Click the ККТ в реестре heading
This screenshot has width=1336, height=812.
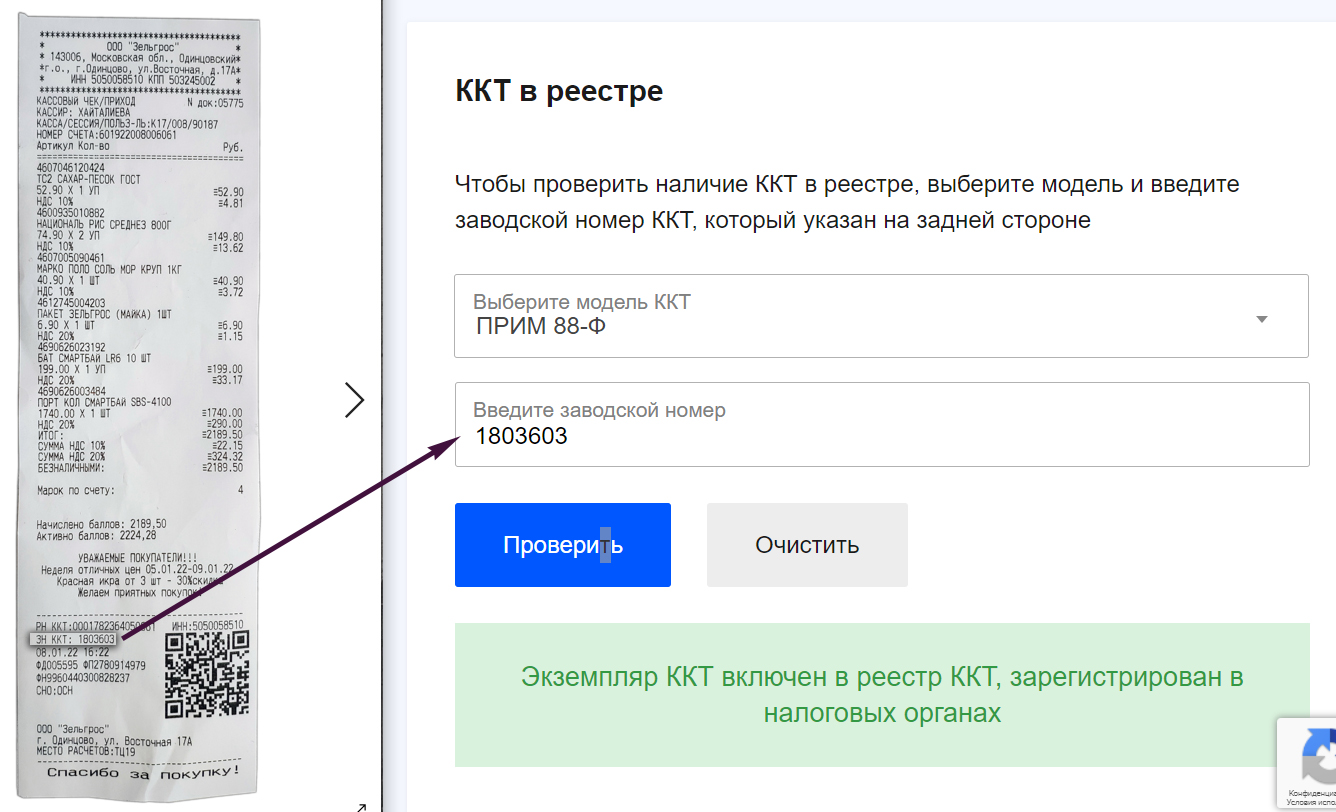pyautogui.click(x=556, y=90)
